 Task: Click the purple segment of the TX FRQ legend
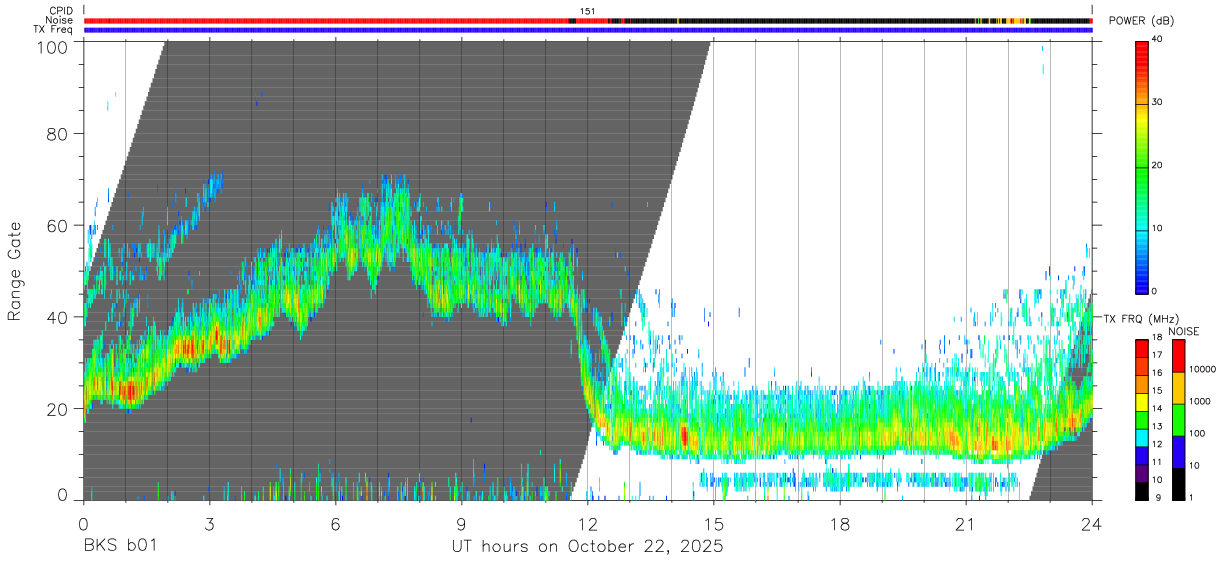(x=1141, y=471)
